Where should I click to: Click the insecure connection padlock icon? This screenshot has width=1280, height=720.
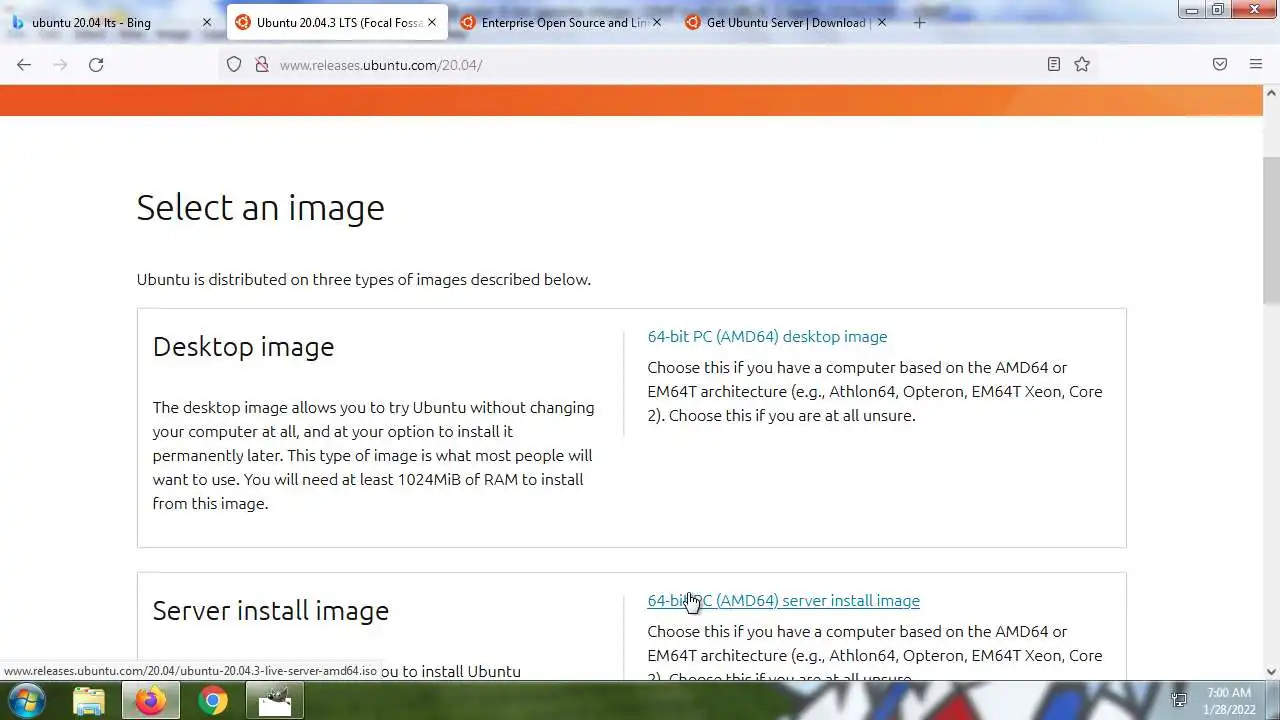click(x=262, y=64)
